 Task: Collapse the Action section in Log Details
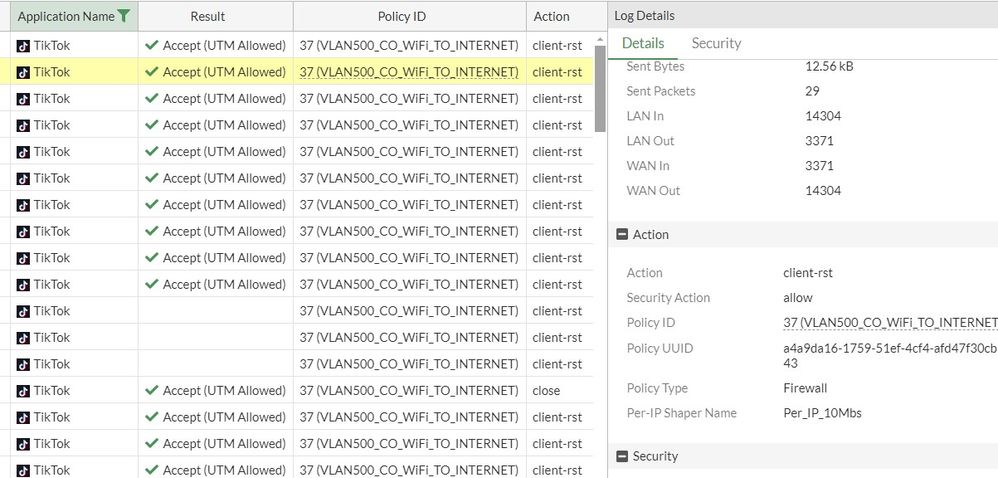click(619, 235)
